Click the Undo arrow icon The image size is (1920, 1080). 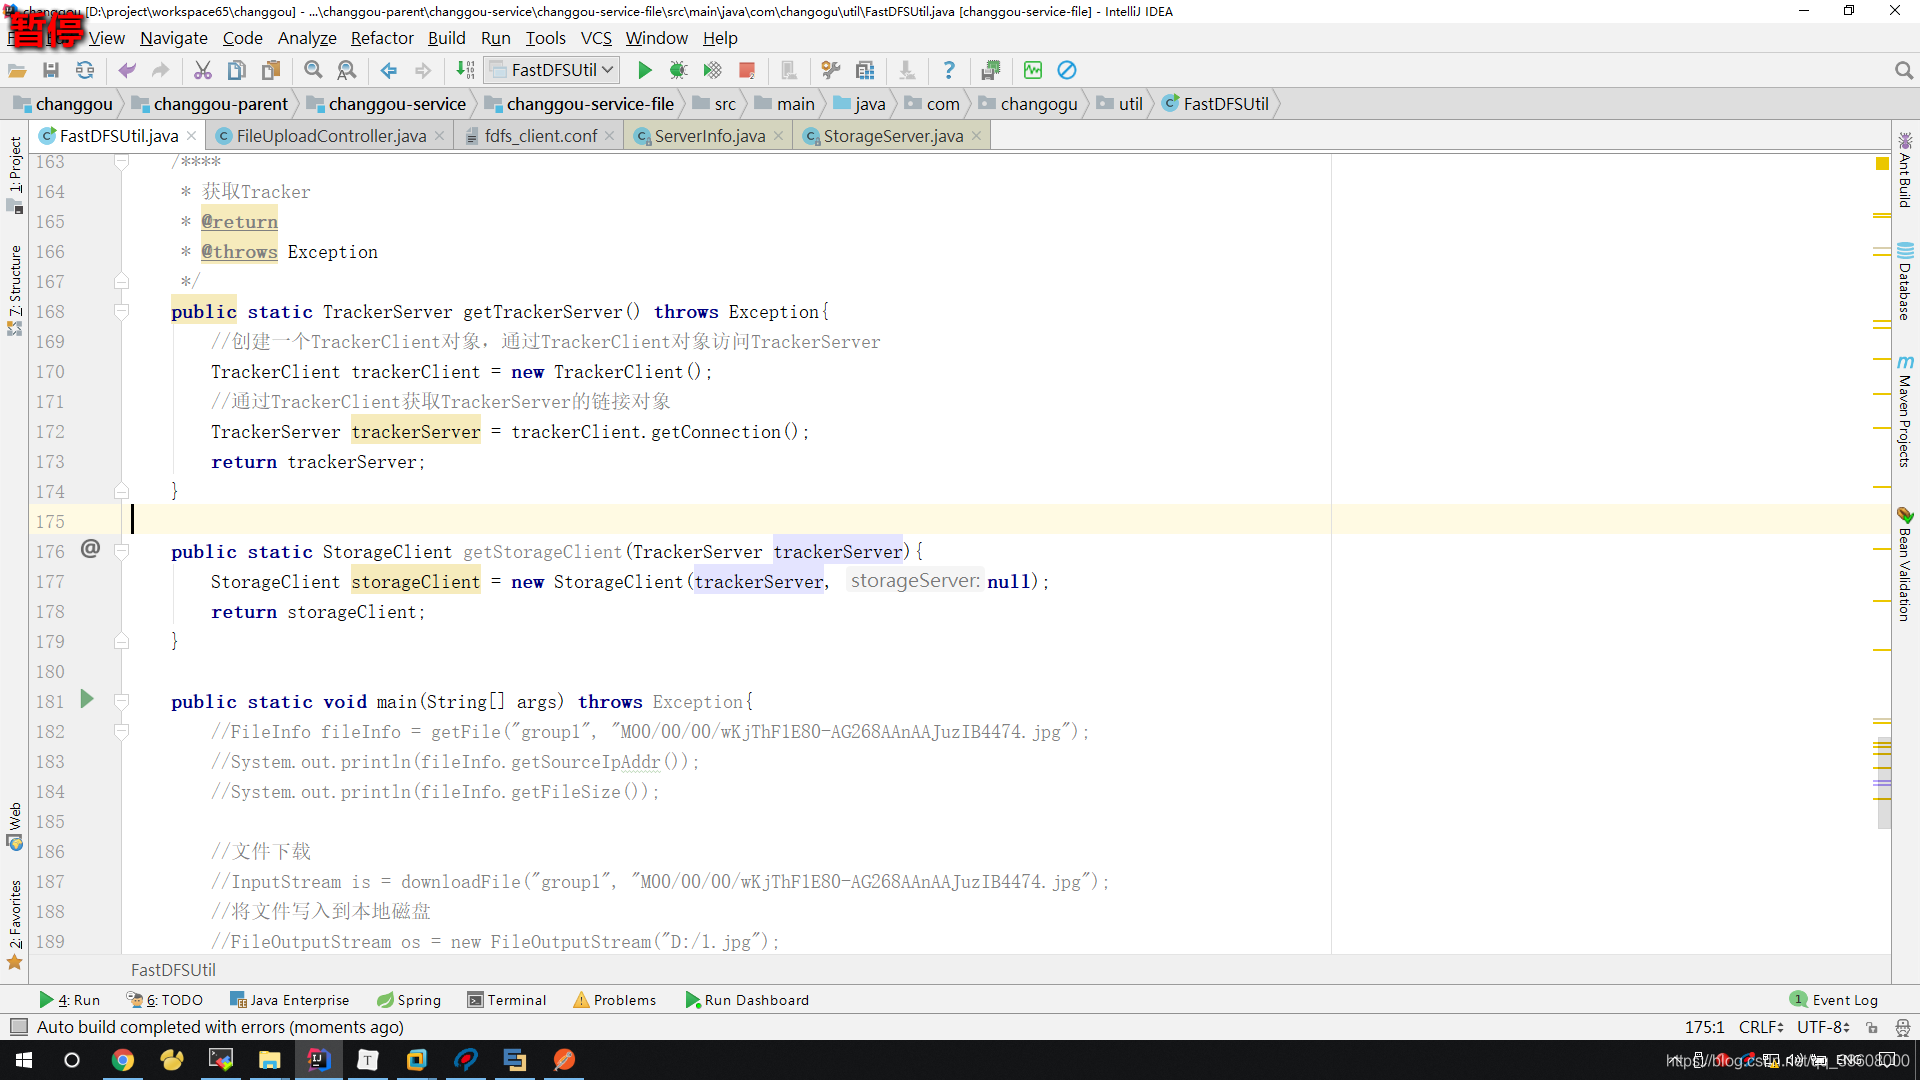click(x=127, y=70)
